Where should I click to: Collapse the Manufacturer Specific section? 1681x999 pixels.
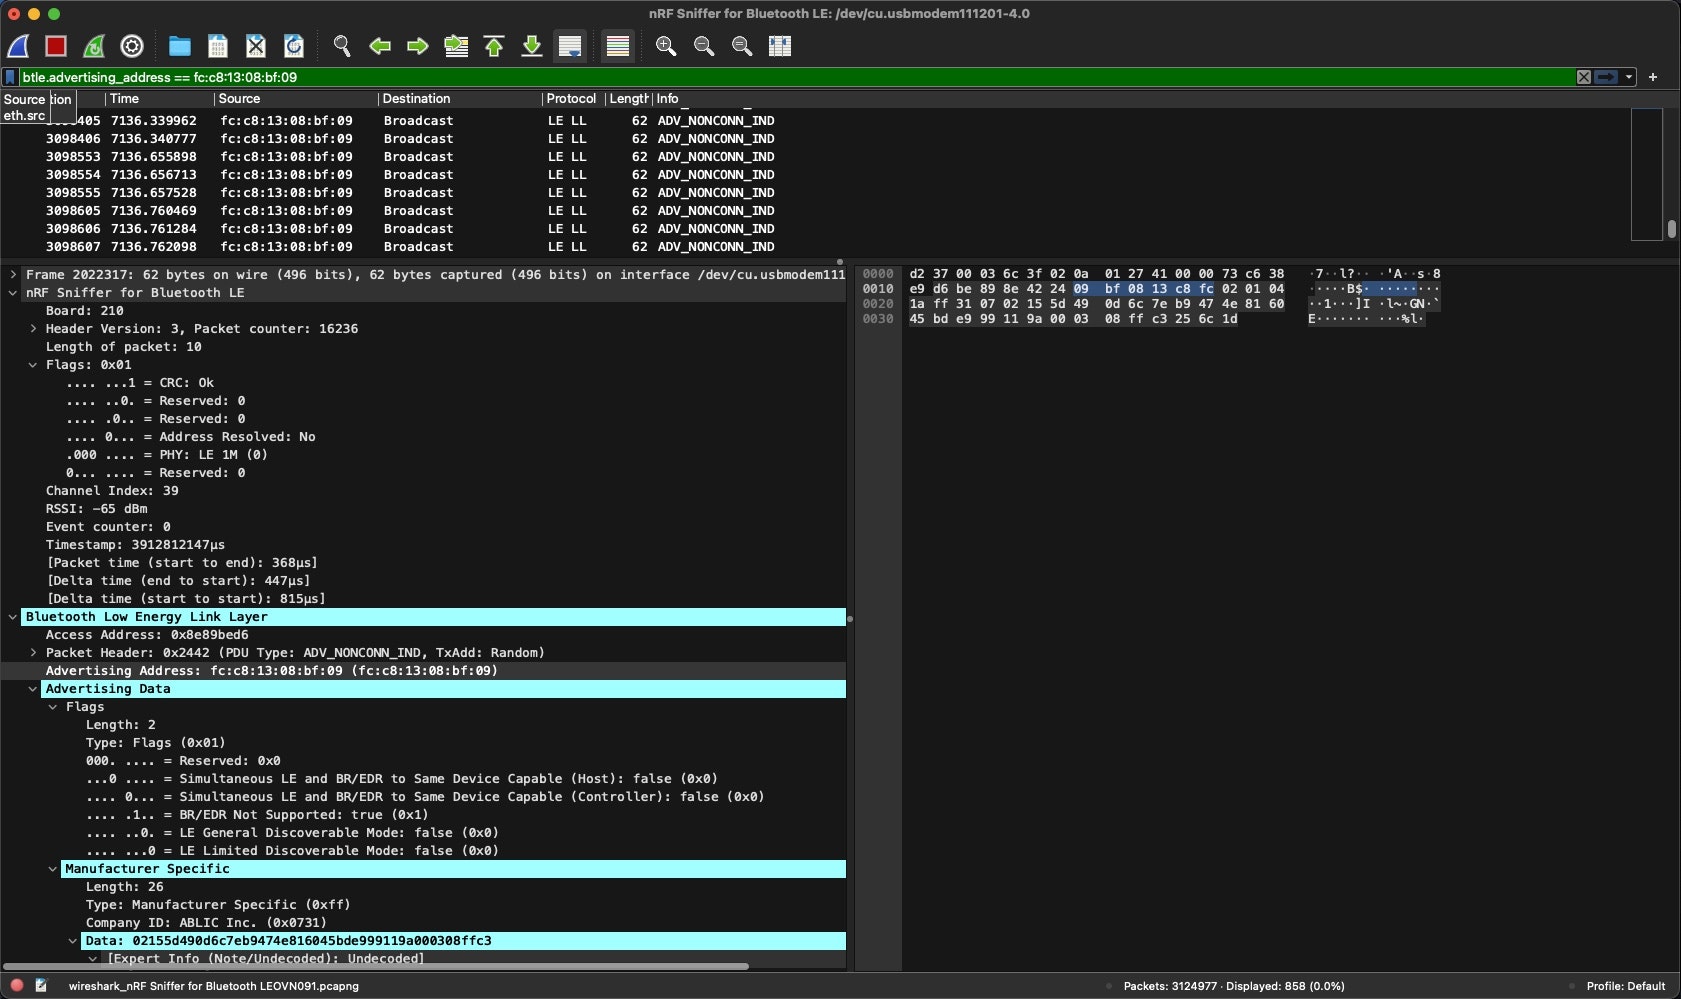click(53, 869)
